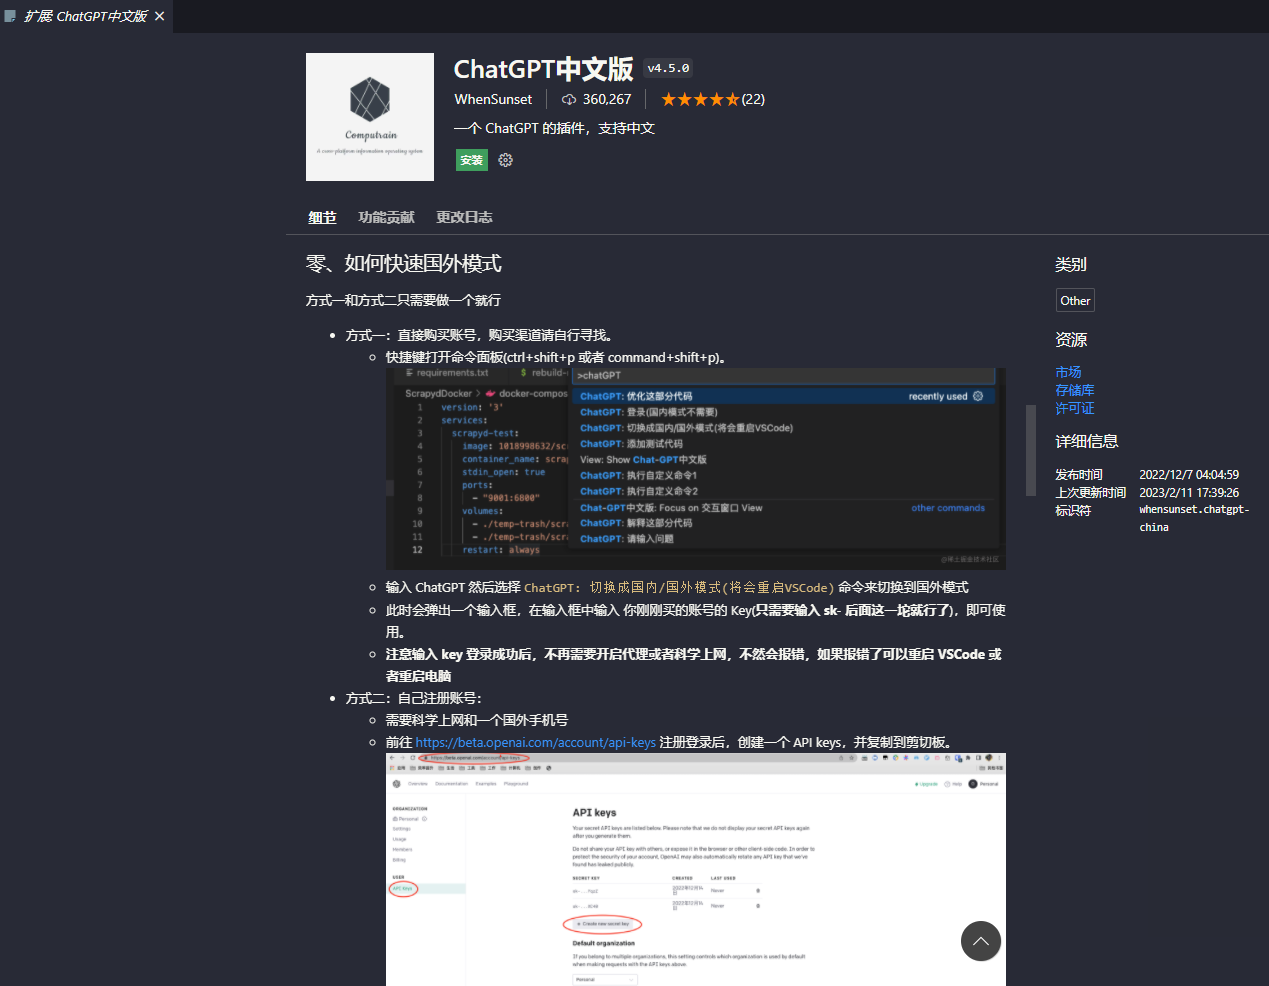Click the bullet 方式二：自己注册账号
The height and width of the screenshot is (986, 1269).
click(x=414, y=698)
